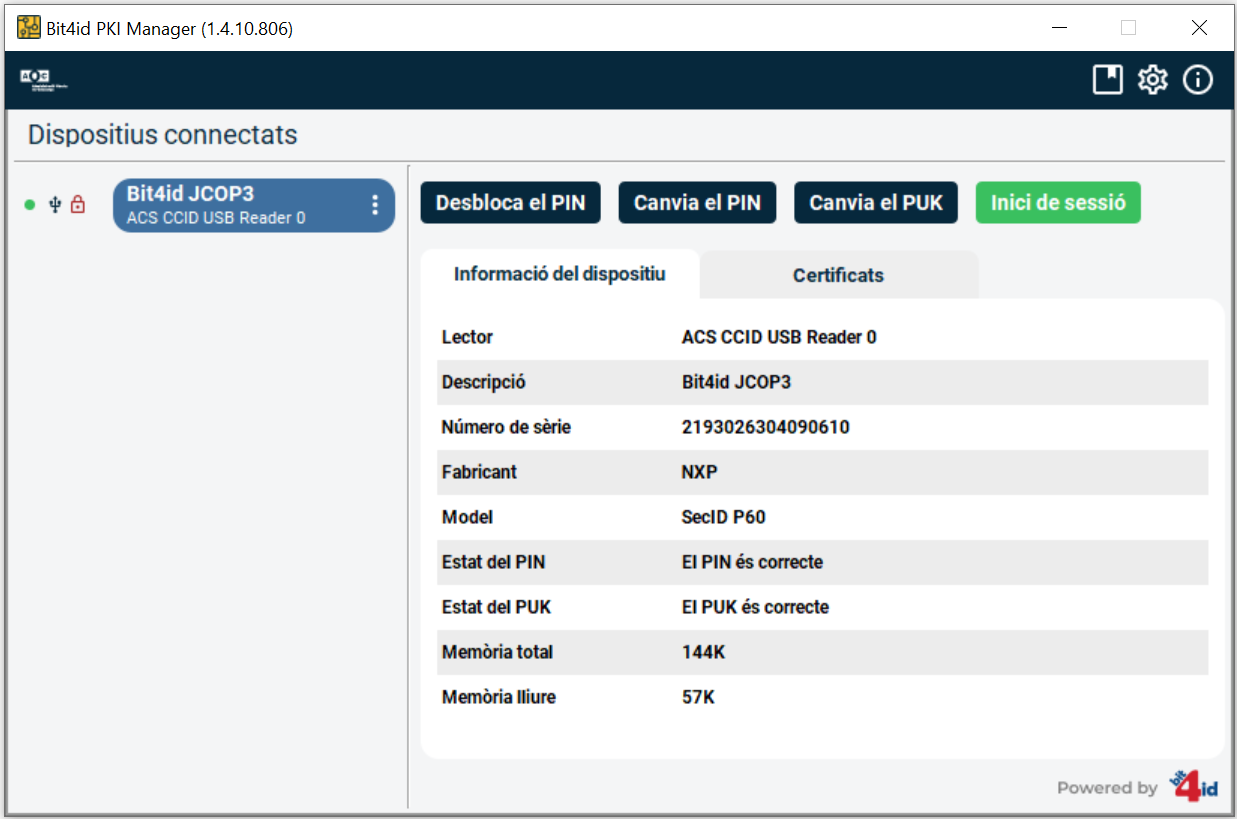
Task: Click the 'Dispositius connectats' heading
Action: tap(163, 135)
